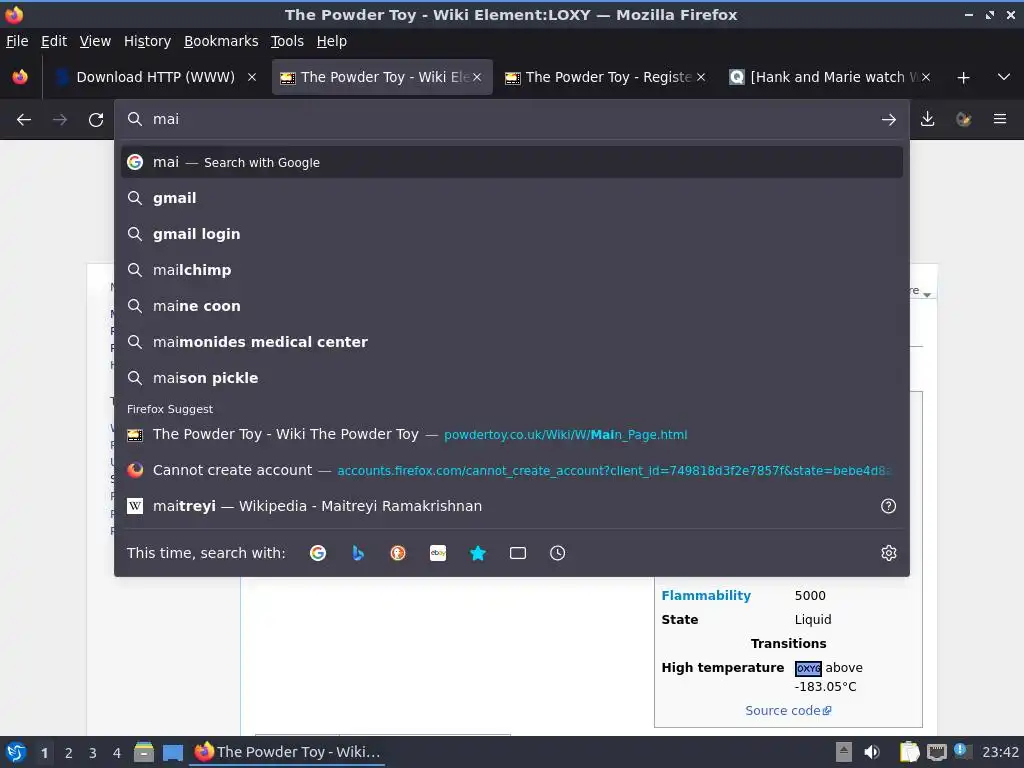Go back to the previous page
Viewport: 1024px width, 768px height.
24,120
